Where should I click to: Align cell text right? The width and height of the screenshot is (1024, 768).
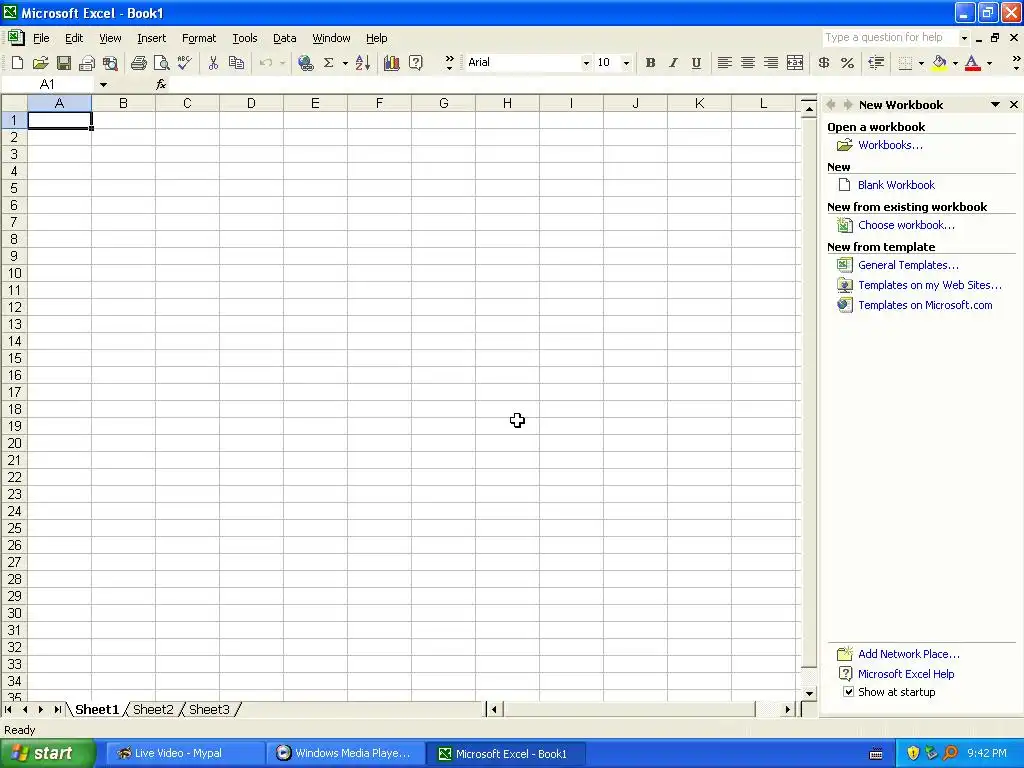tap(771, 63)
